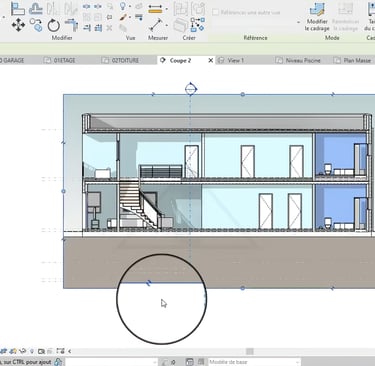Viewport: 375px width, 366px height.
Task: Select the Linework tool in Vue panel
Action: (x=139, y=17)
